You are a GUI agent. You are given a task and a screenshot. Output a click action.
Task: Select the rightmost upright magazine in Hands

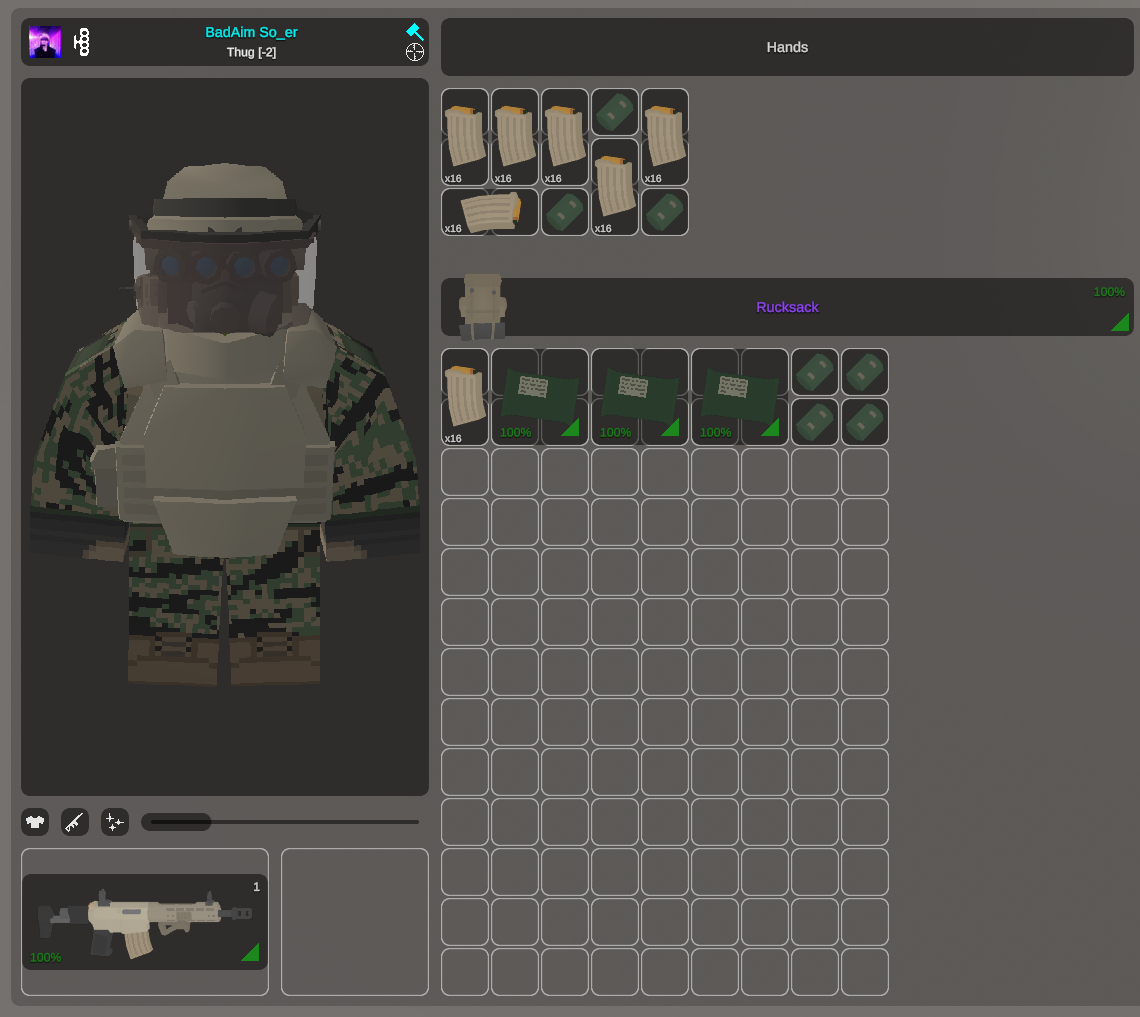pyautogui.click(x=665, y=137)
